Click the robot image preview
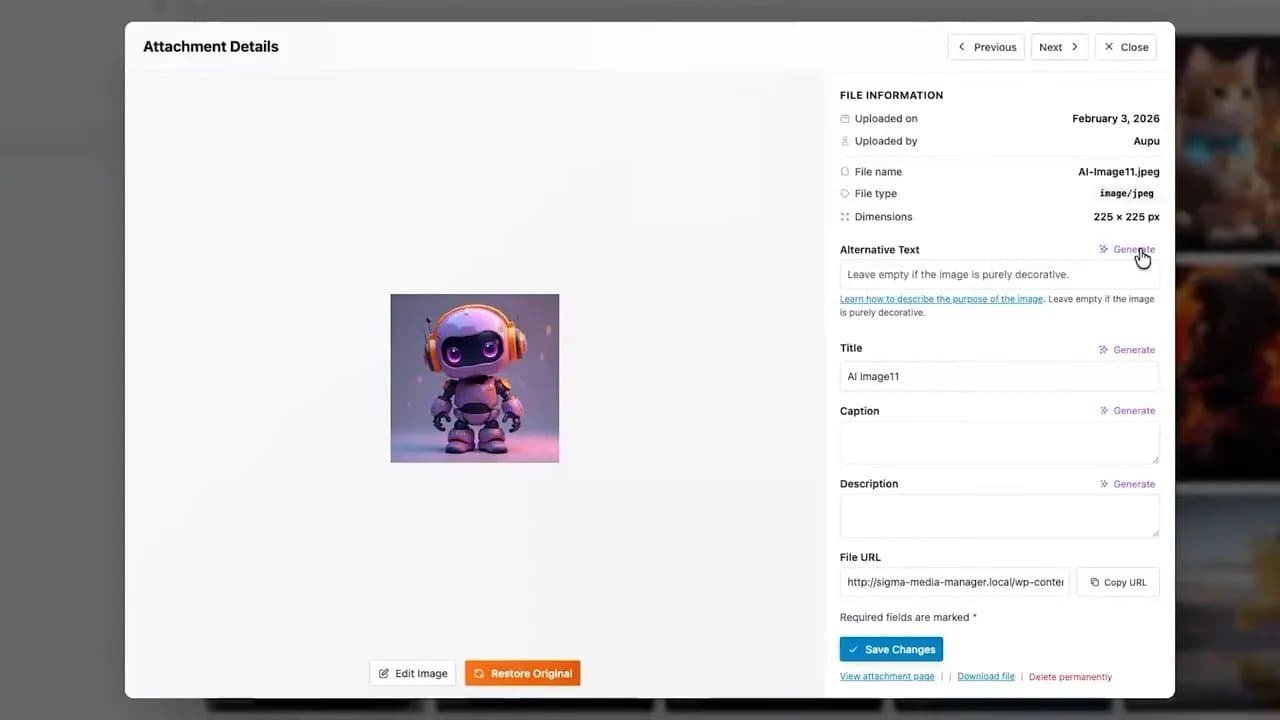 (474, 378)
